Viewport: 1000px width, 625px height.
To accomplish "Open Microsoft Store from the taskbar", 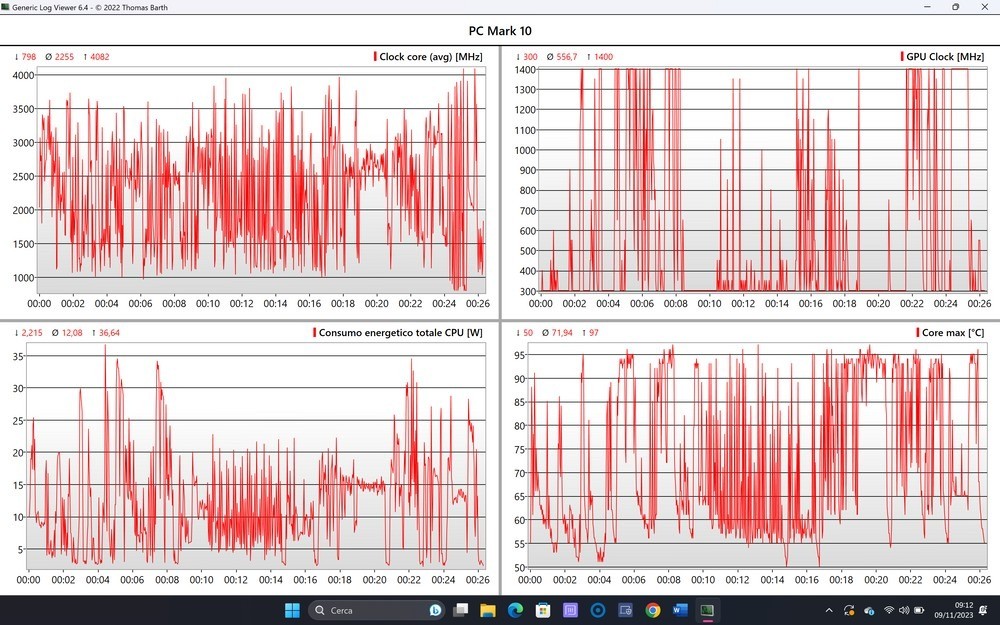I will pyautogui.click(x=543, y=610).
